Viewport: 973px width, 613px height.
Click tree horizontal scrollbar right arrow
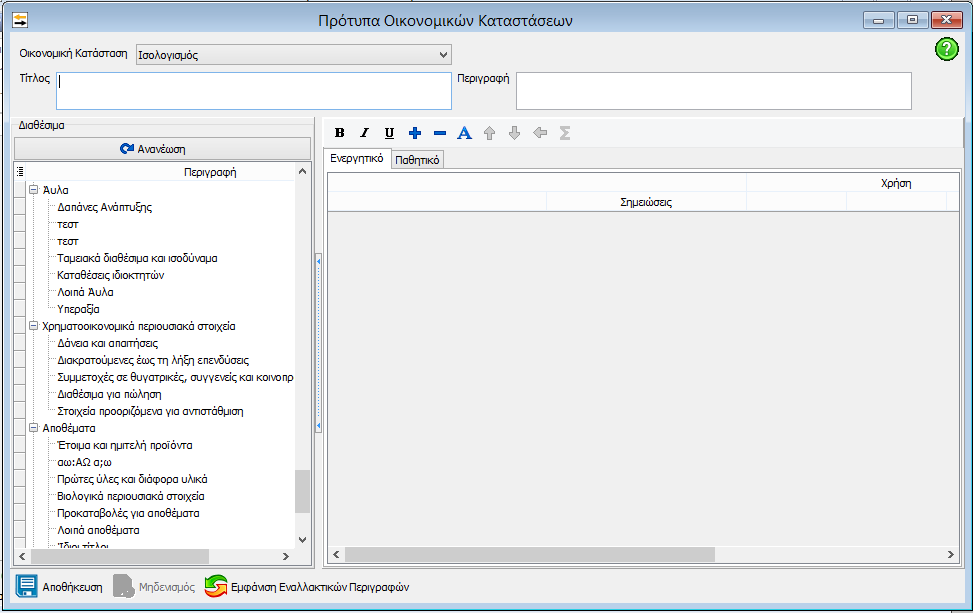pos(285,557)
